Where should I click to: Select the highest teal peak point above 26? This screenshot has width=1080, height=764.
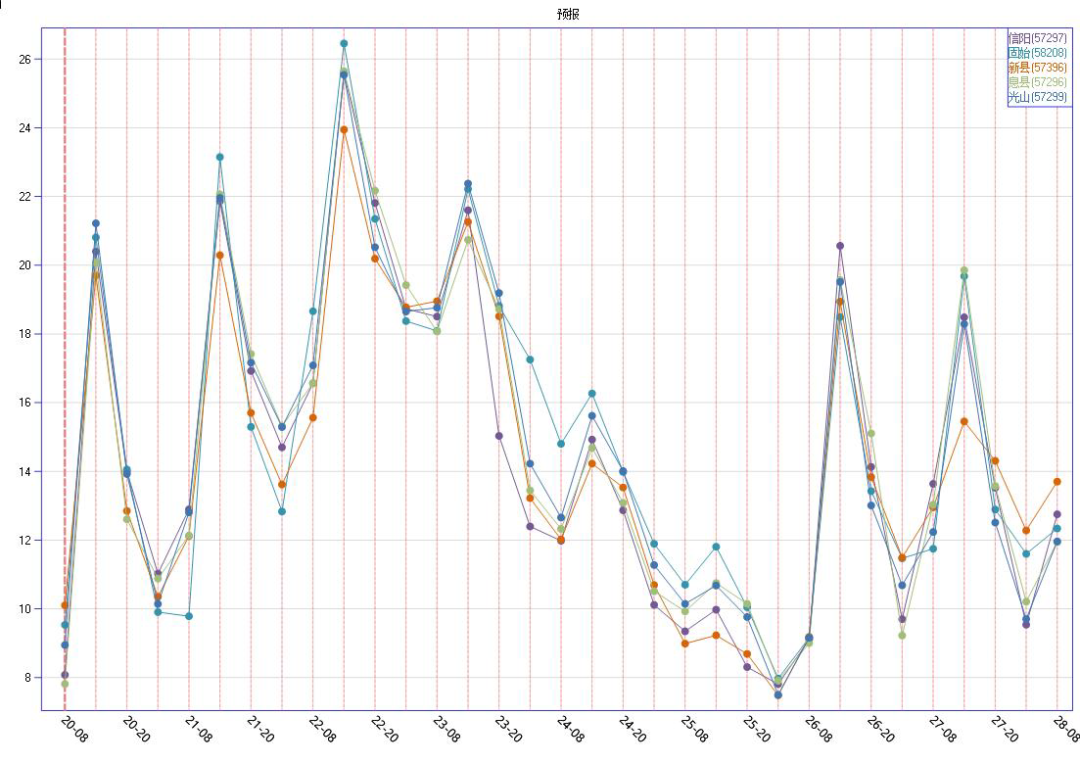coord(344,44)
